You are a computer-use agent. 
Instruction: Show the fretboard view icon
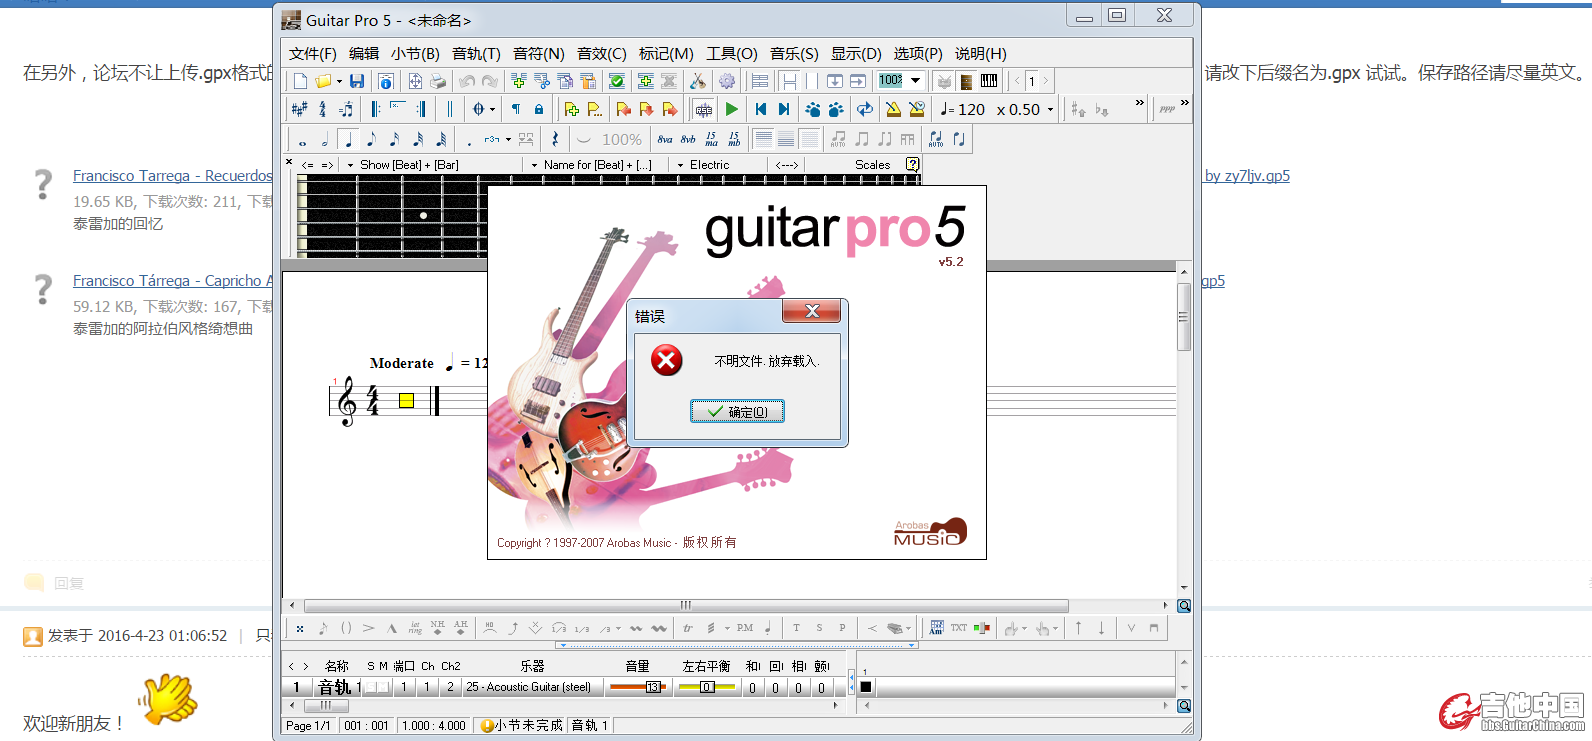click(966, 81)
